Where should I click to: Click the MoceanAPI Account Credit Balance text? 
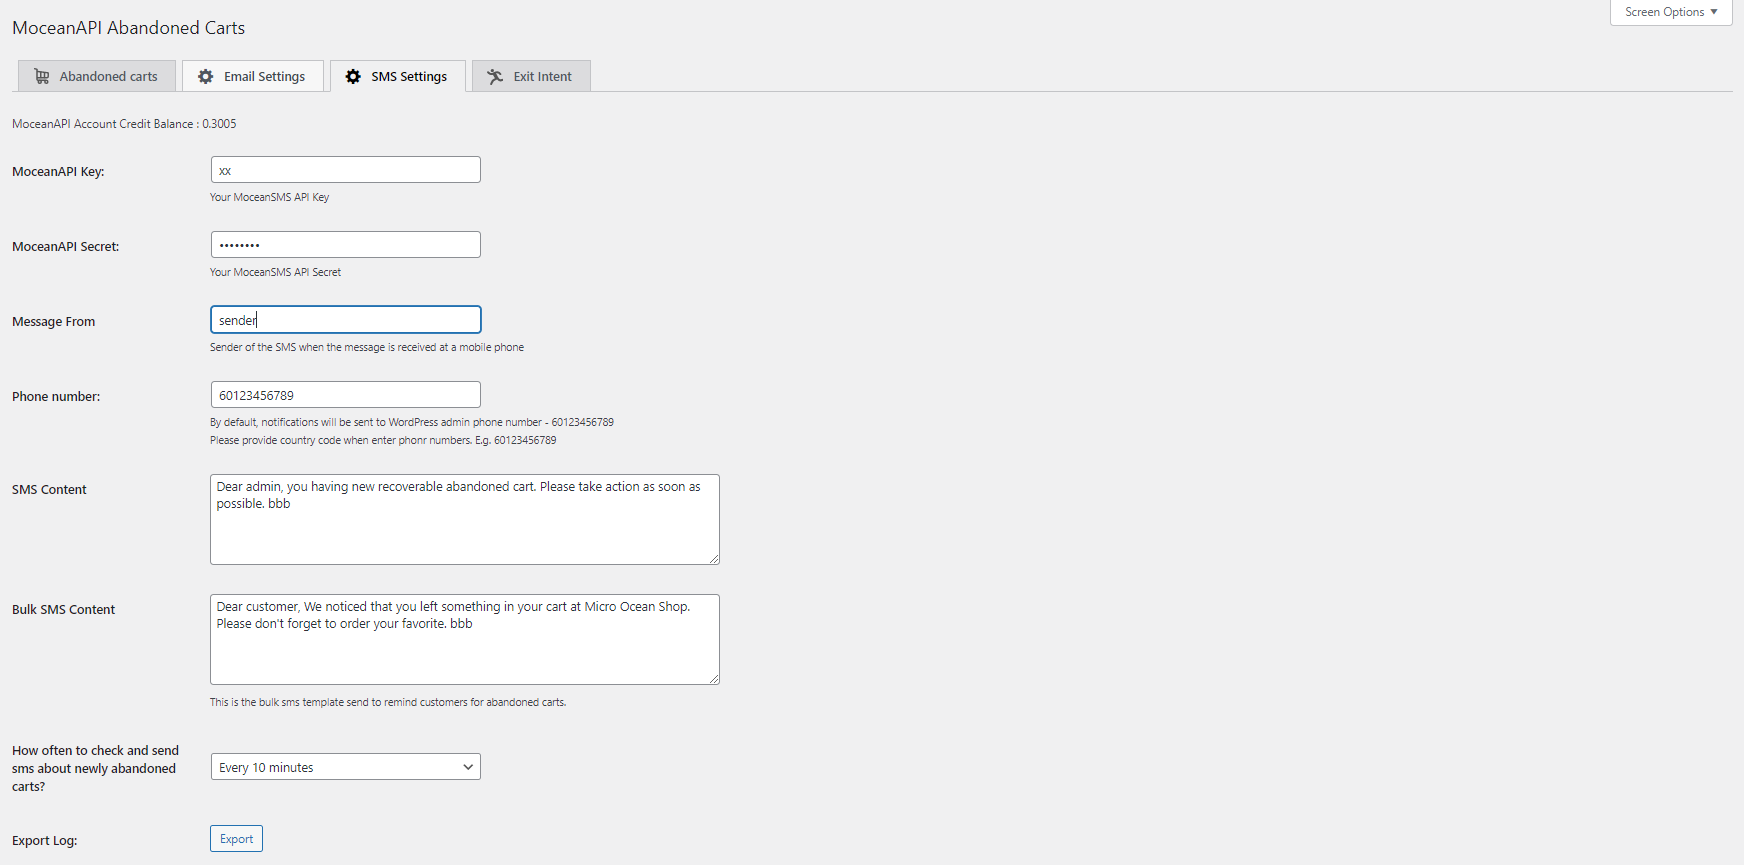pos(124,124)
